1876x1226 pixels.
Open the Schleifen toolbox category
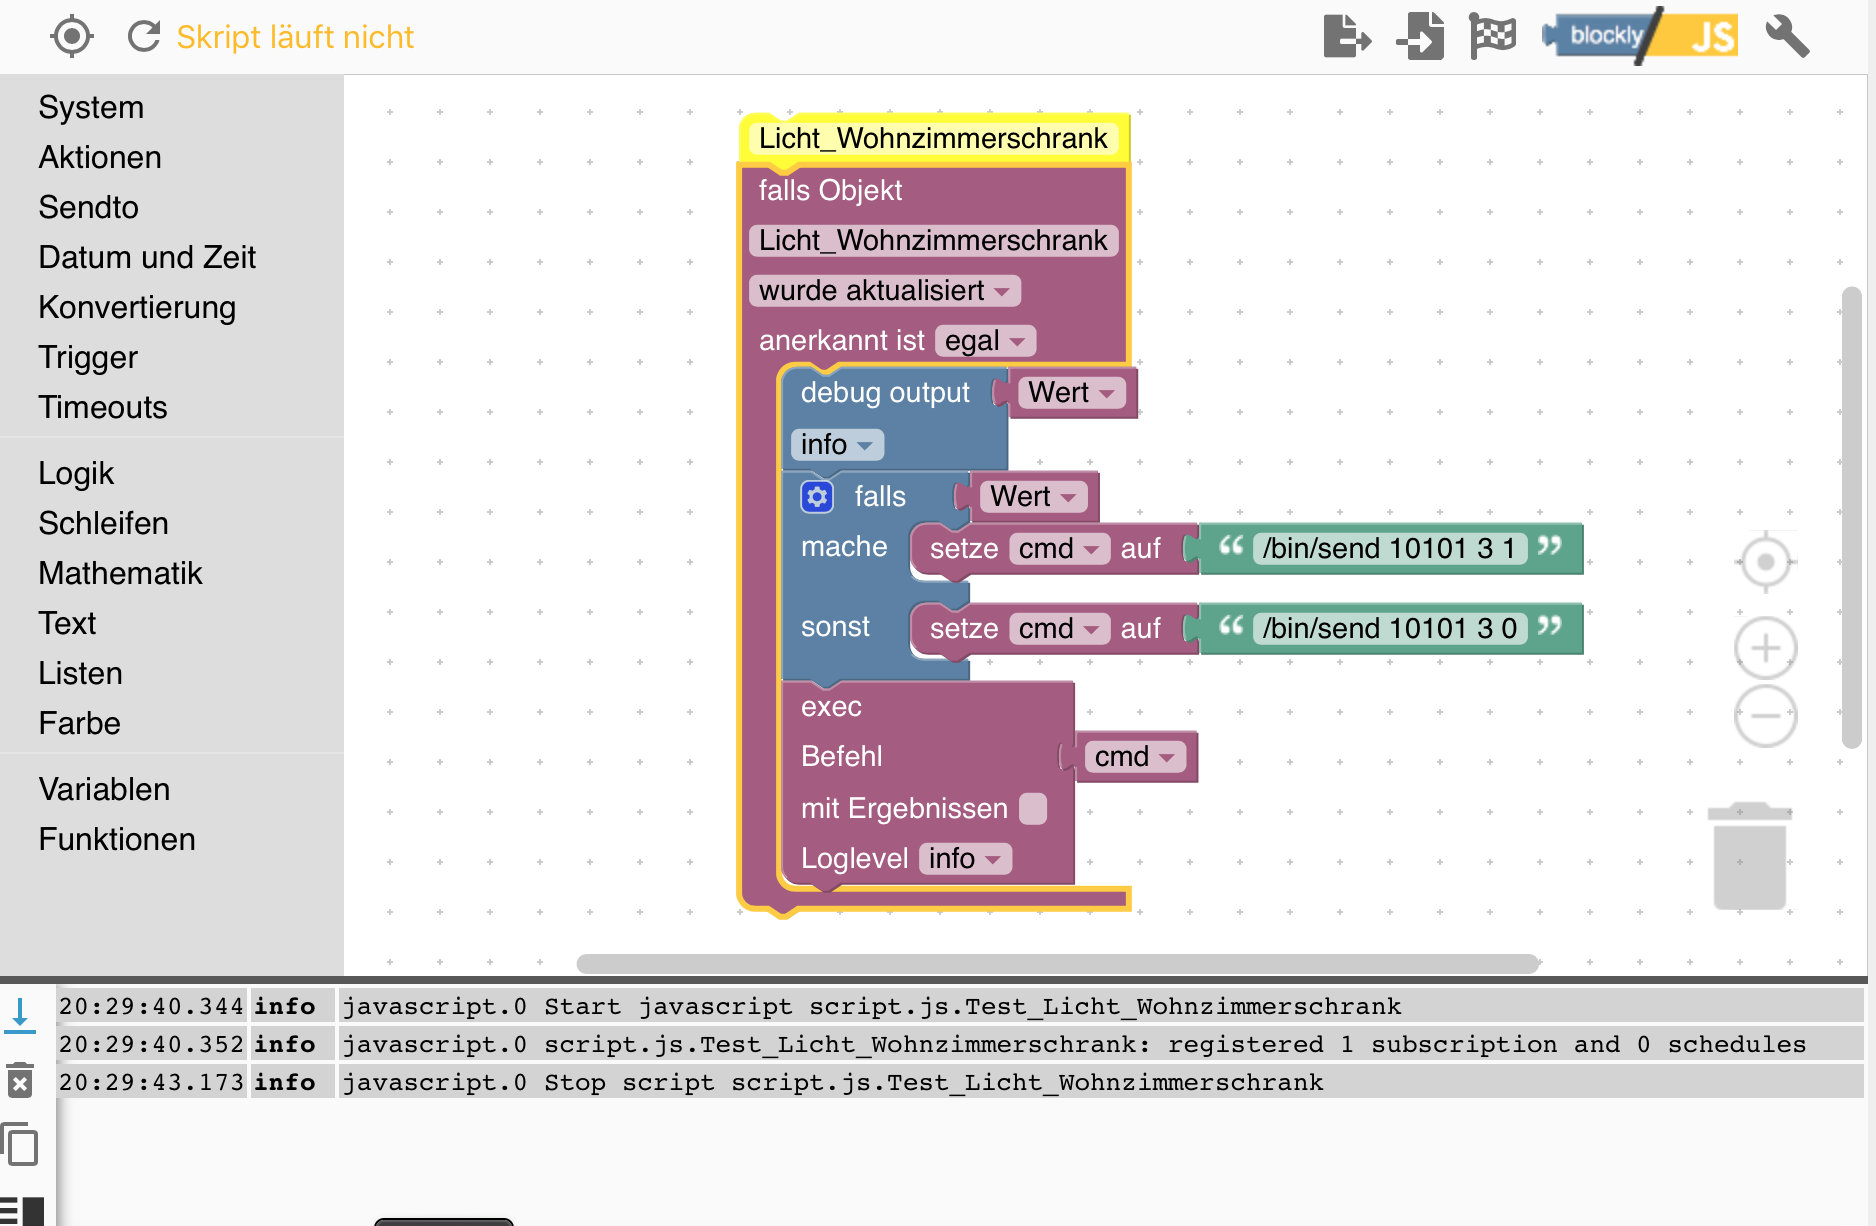coord(103,523)
